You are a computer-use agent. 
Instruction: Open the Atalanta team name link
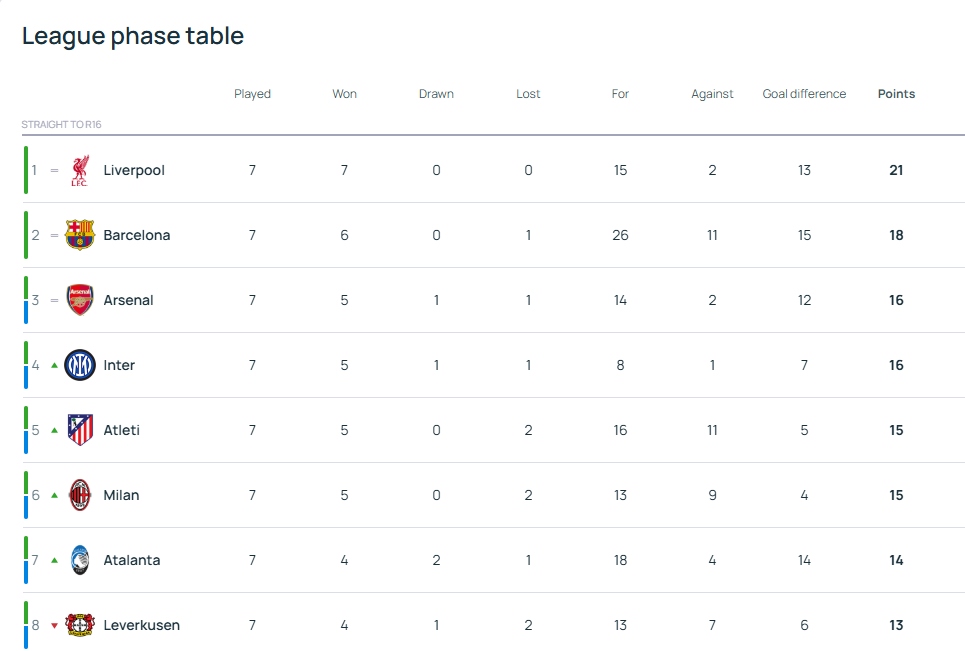click(132, 560)
